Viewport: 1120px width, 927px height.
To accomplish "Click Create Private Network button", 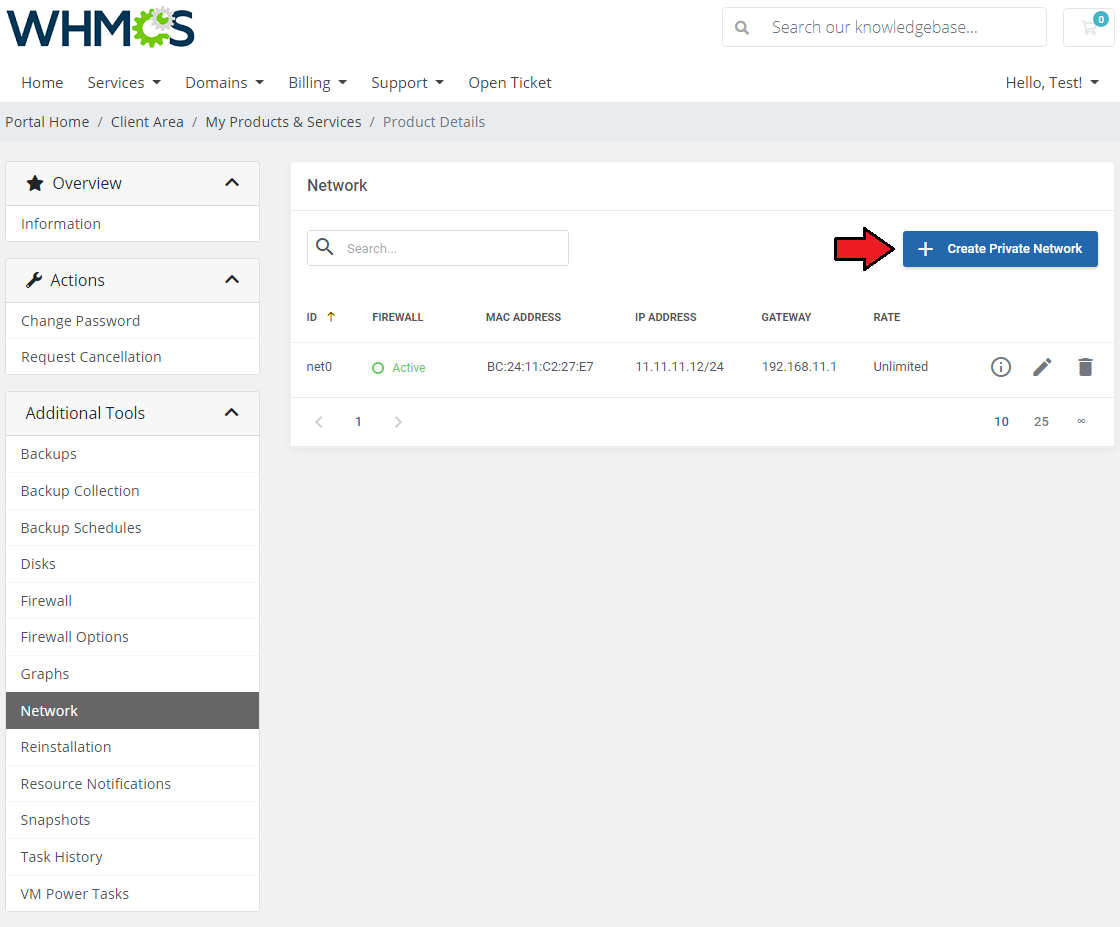I will pyautogui.click(x=1000, y=249).
